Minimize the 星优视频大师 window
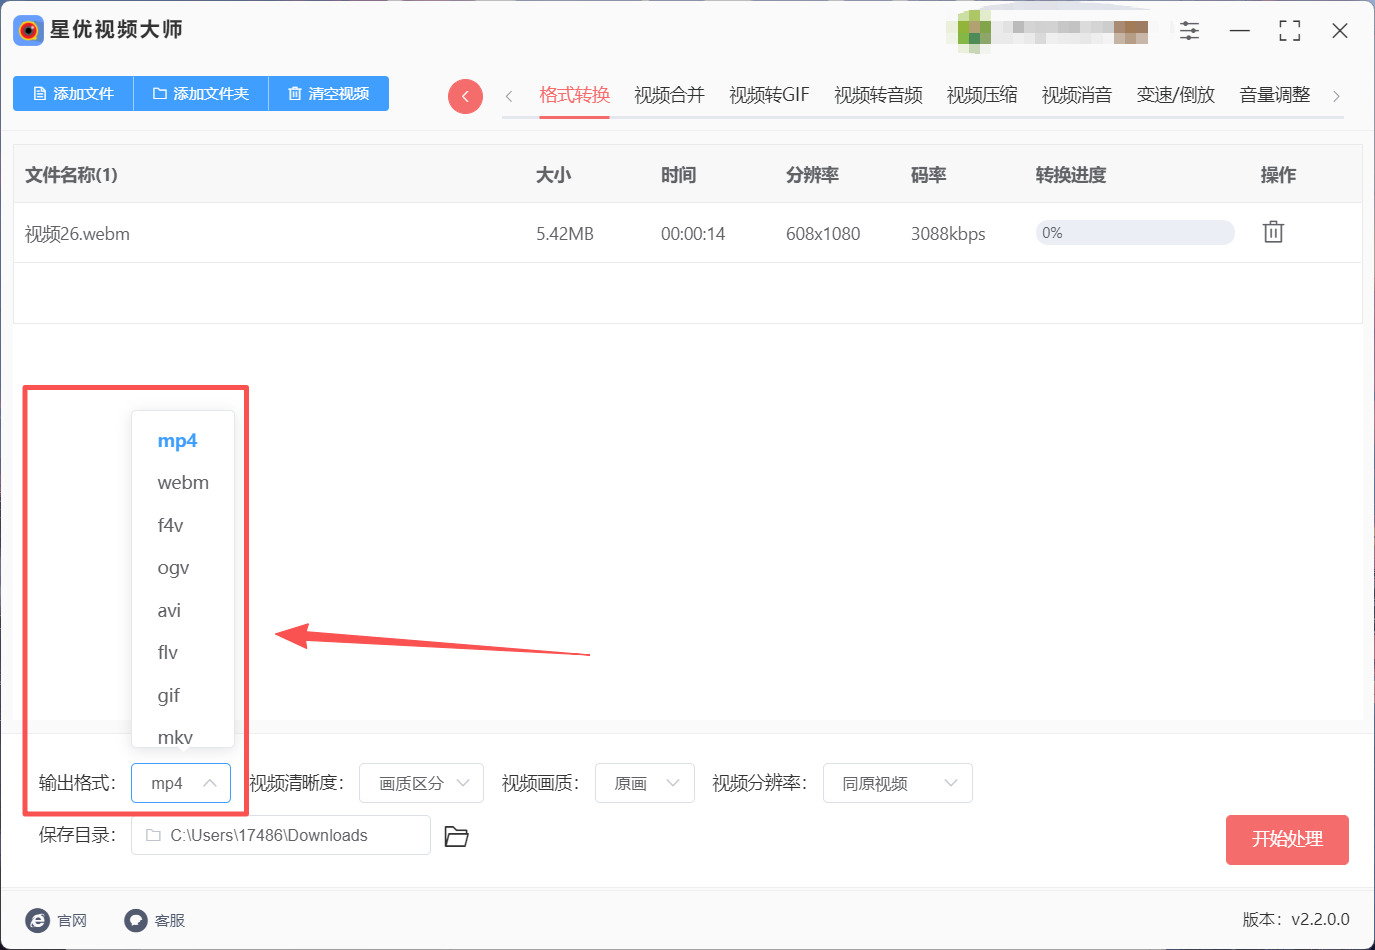This screenshot has width=1375, height=950. (x=1240, y=31)
